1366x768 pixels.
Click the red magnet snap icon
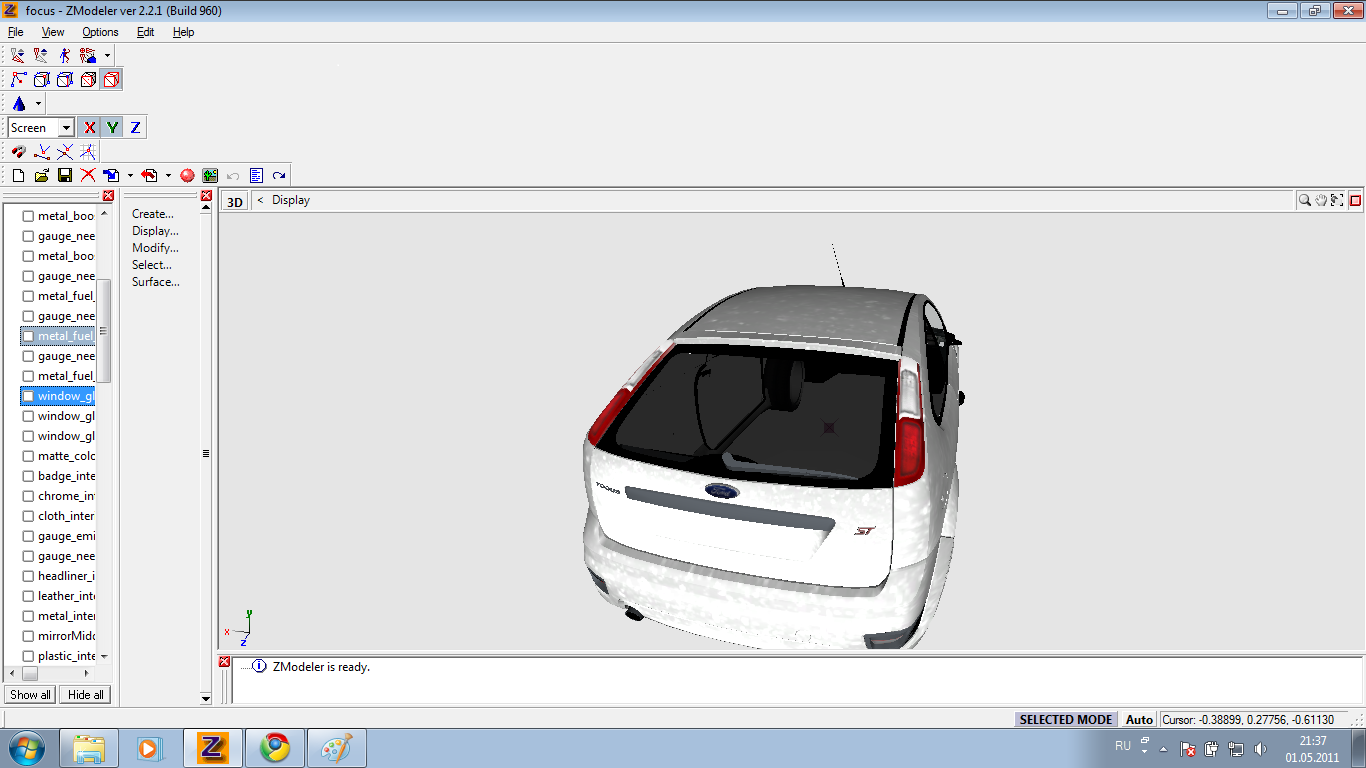(18, 151)
